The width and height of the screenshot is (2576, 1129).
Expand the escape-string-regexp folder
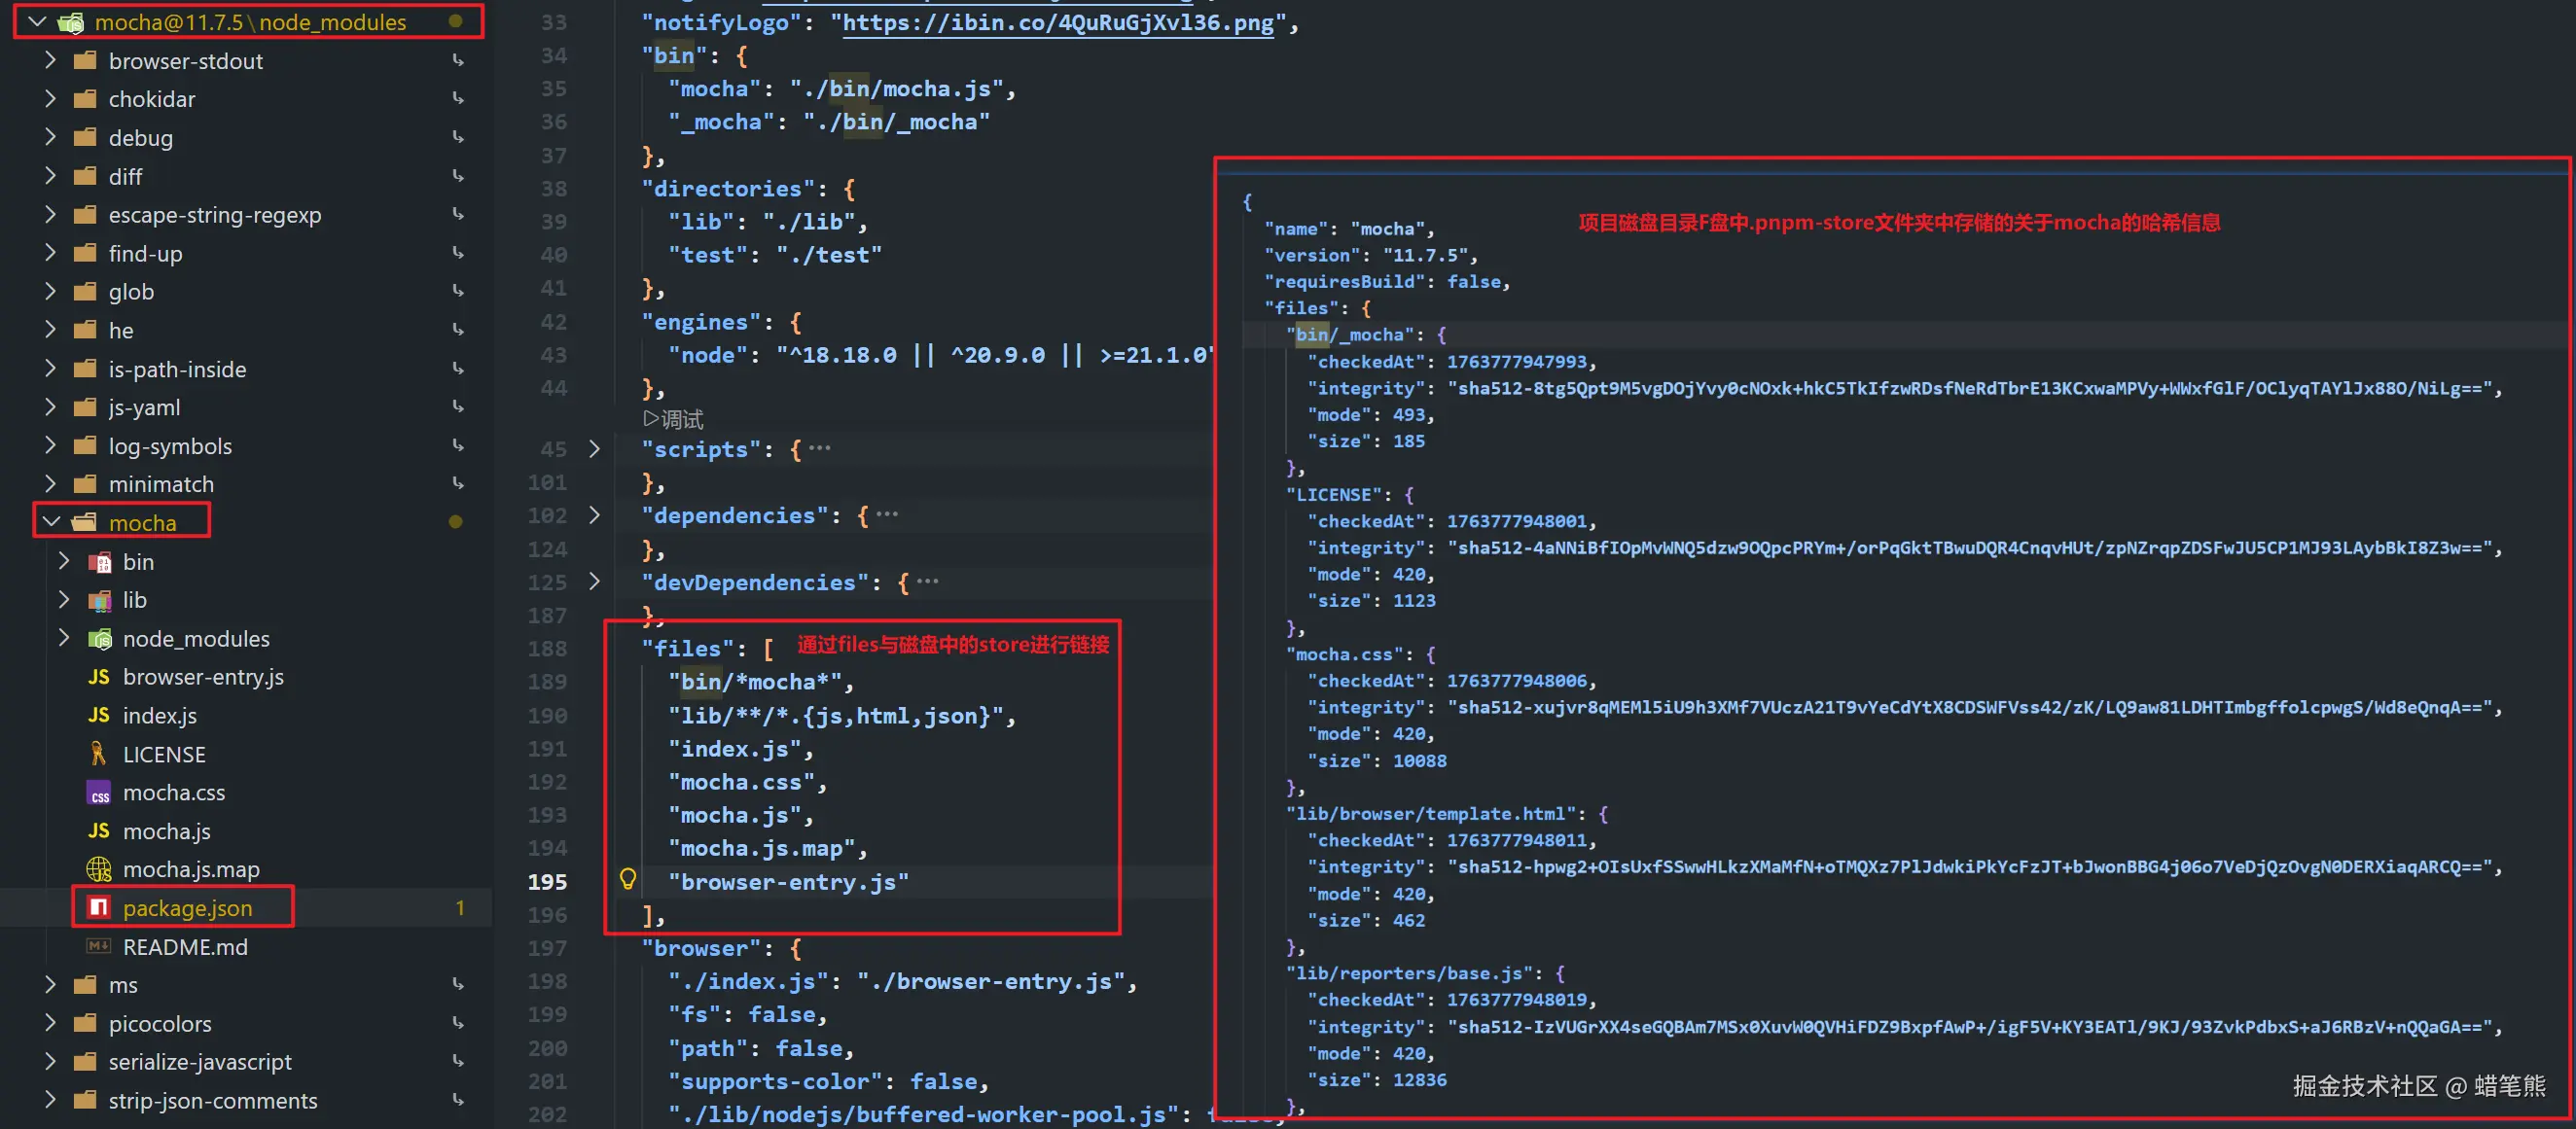(50, 214)
